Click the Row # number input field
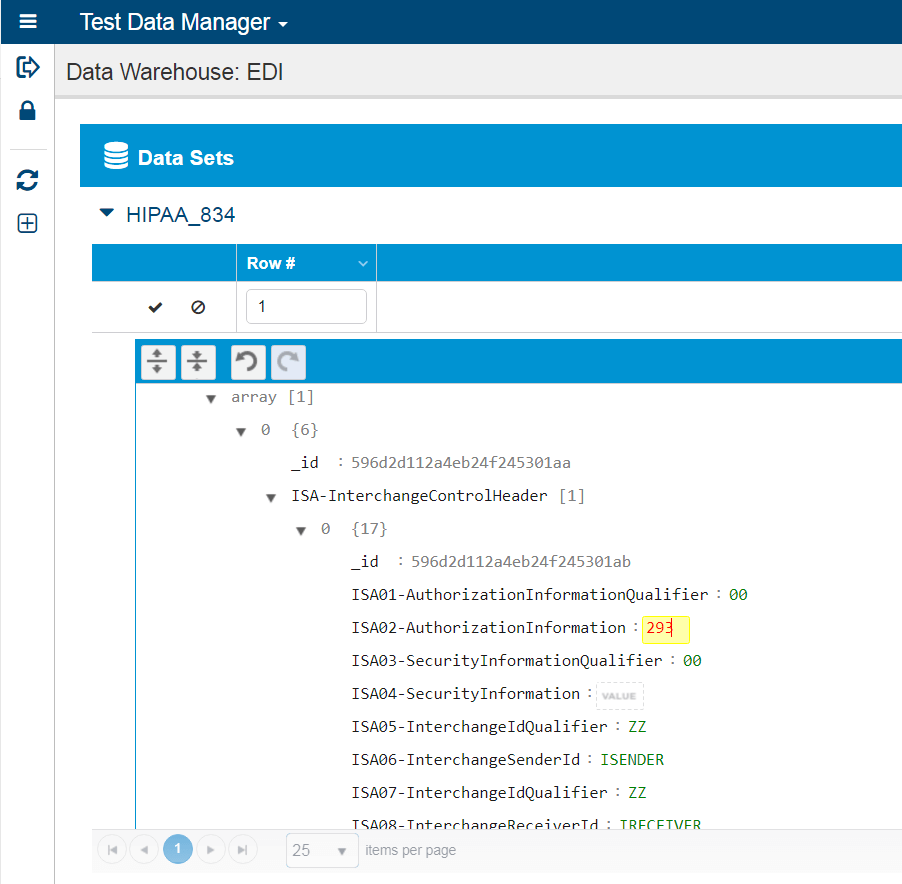The width and height of the screenshot is (902, 884). pos(306,307)
